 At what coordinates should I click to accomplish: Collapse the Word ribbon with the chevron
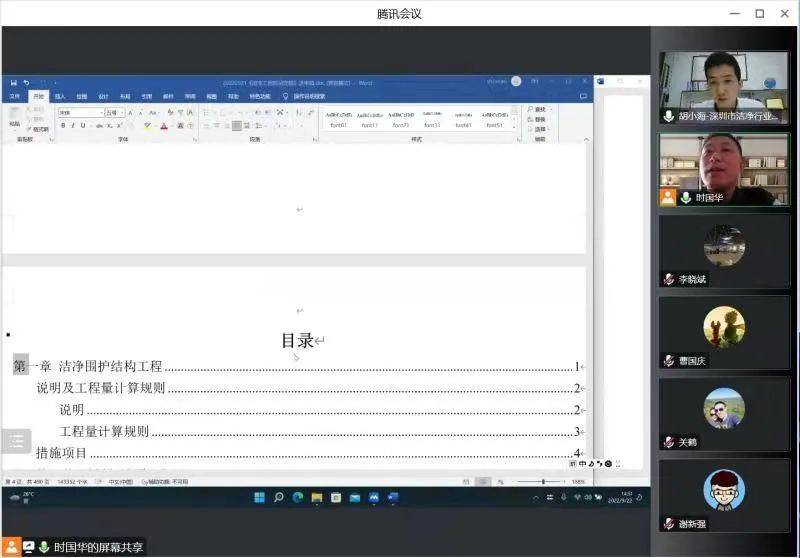[586, 139]
